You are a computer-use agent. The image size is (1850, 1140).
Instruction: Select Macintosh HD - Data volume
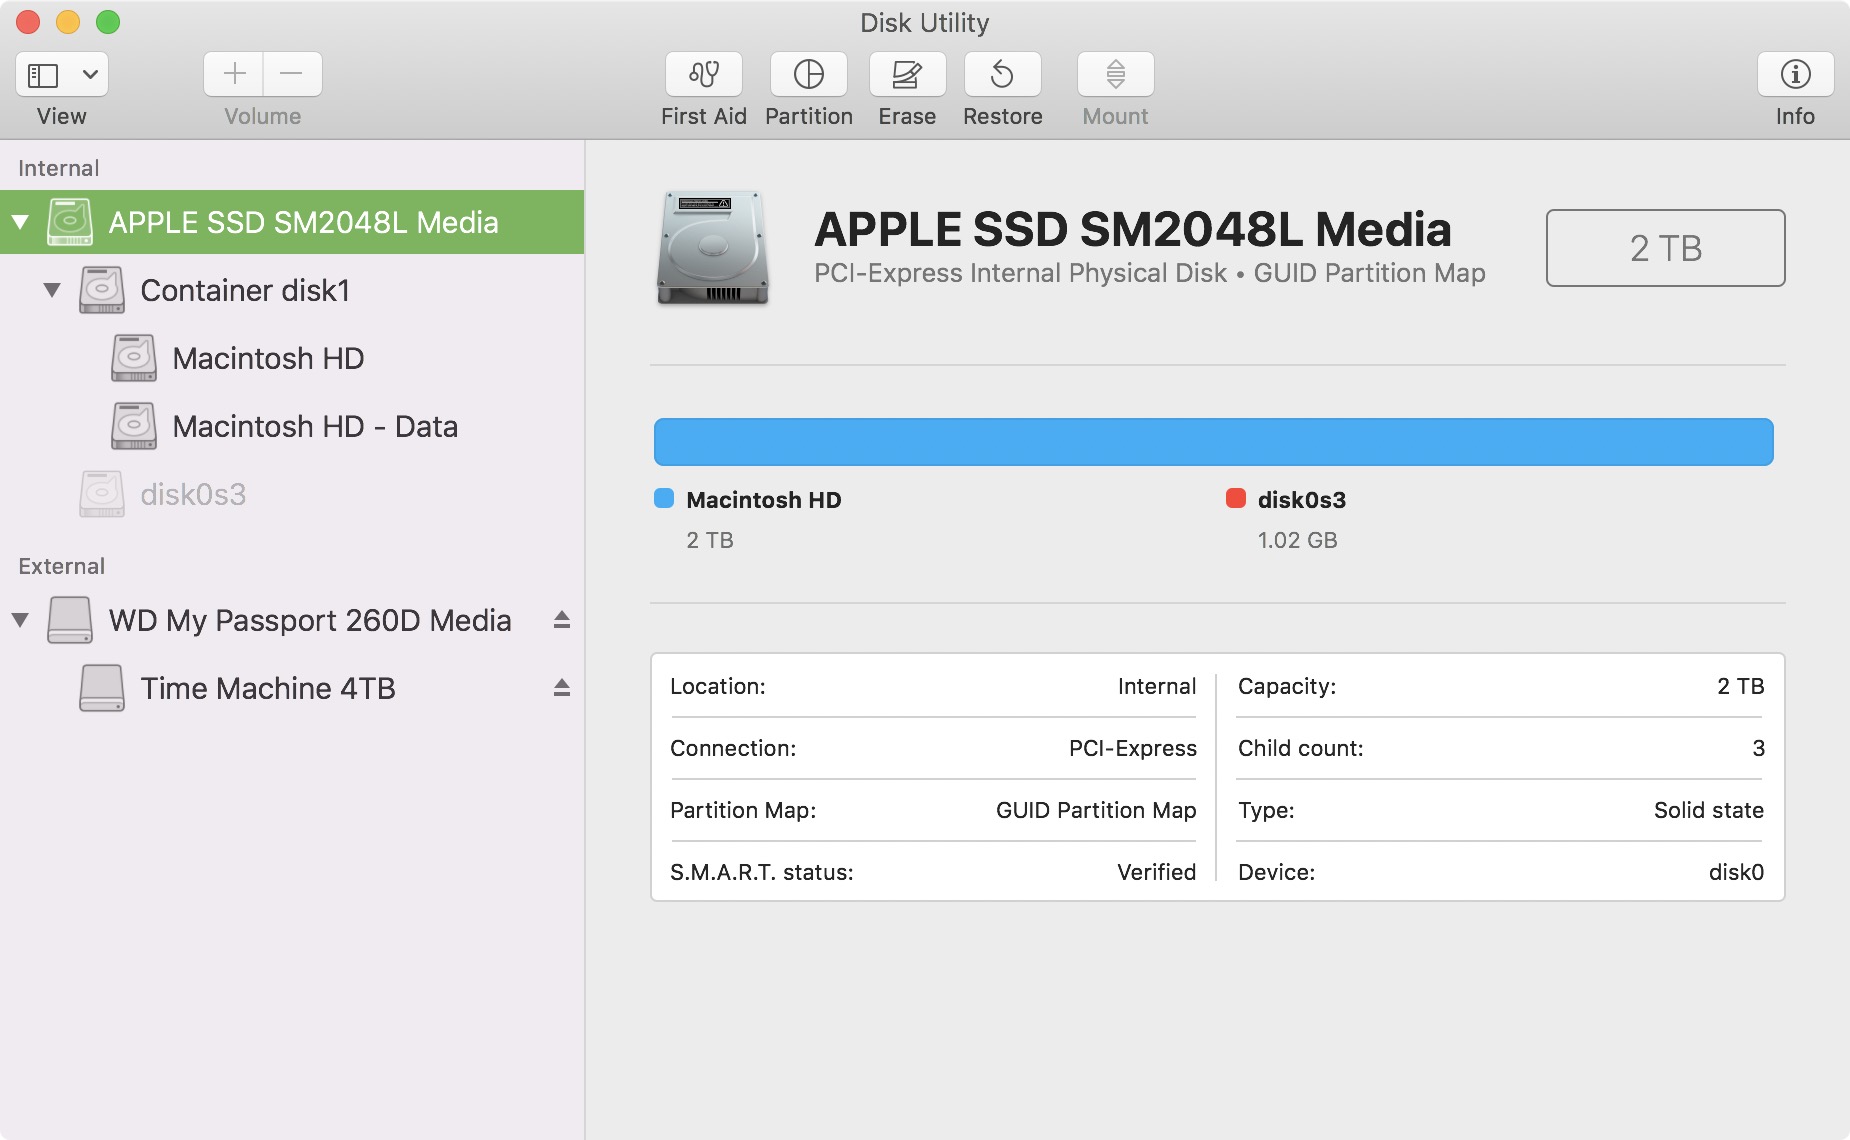pos(314,426)
